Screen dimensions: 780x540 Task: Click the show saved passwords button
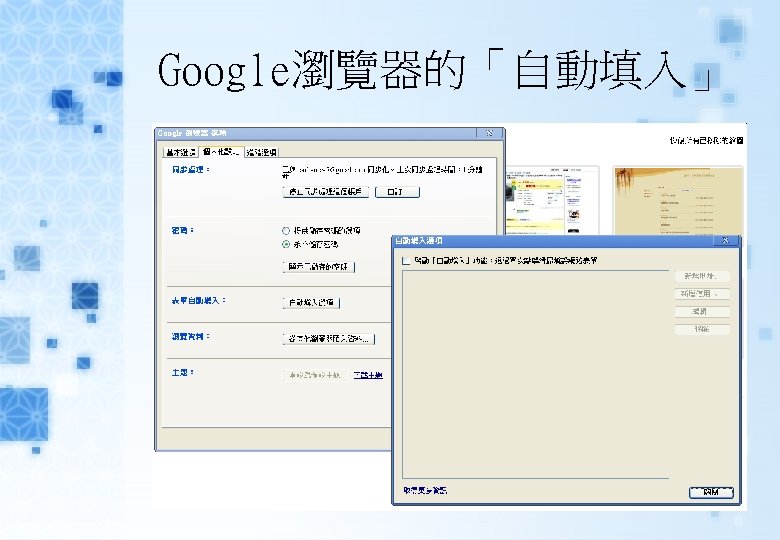click(x=319, y=267)
